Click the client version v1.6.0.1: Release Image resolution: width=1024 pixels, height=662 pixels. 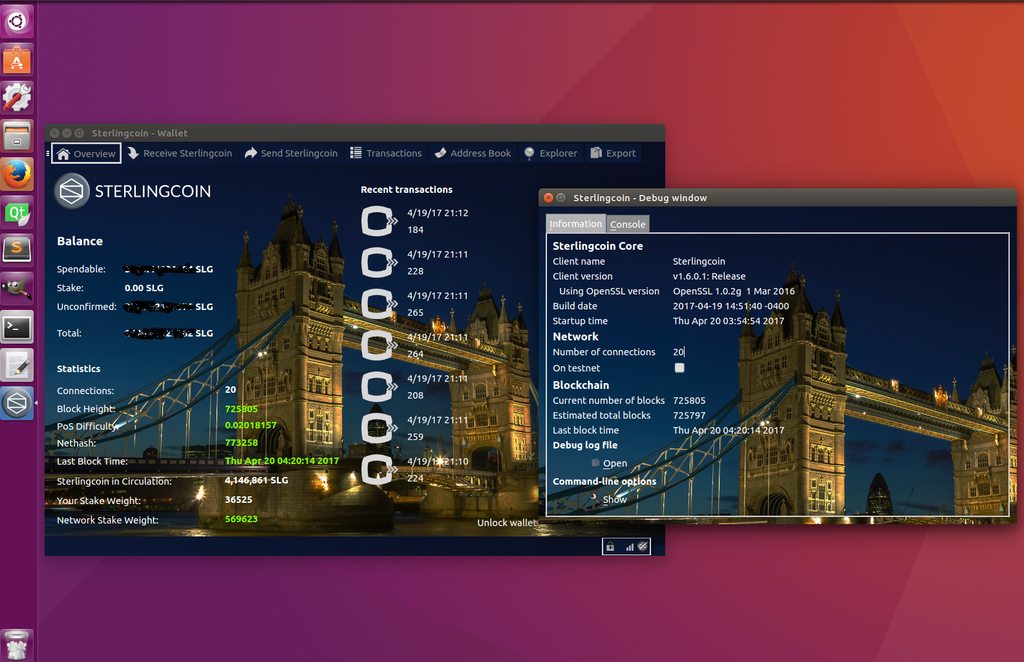click(x=709, y=276)
